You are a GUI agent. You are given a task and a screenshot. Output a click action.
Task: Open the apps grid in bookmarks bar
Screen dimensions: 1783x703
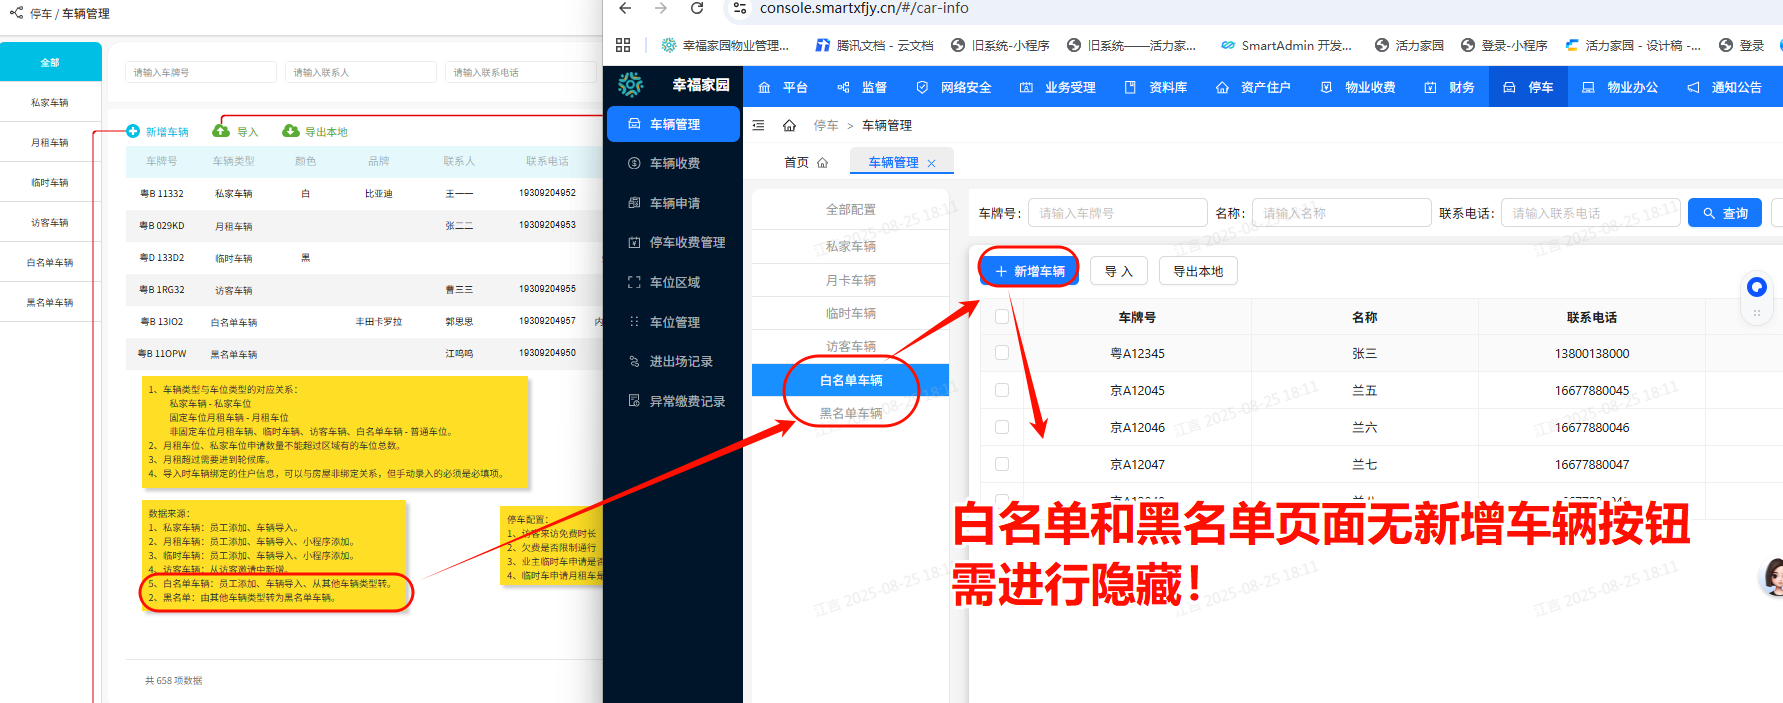623,45
